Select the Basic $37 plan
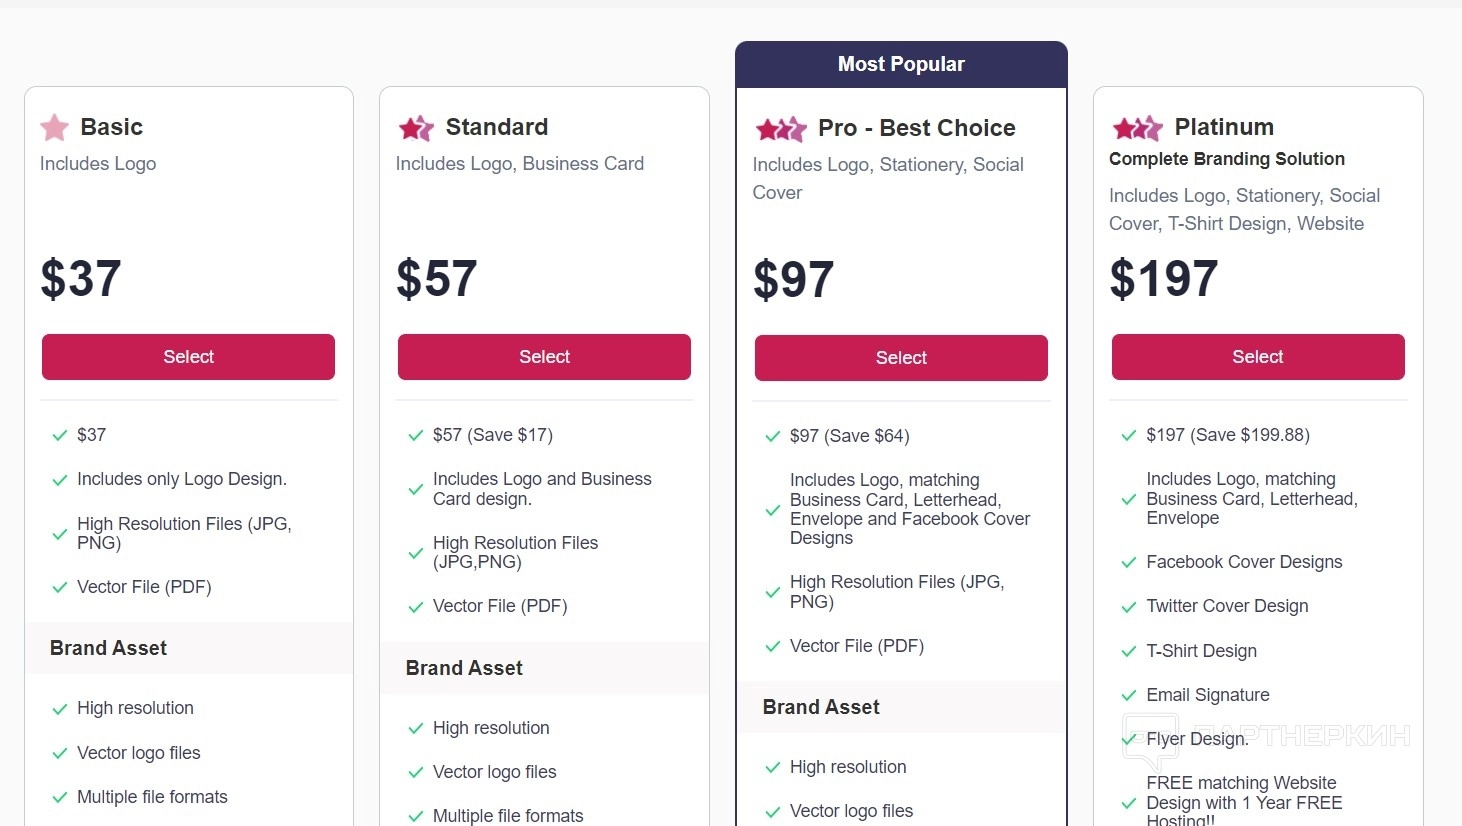 tap(188, 357)
